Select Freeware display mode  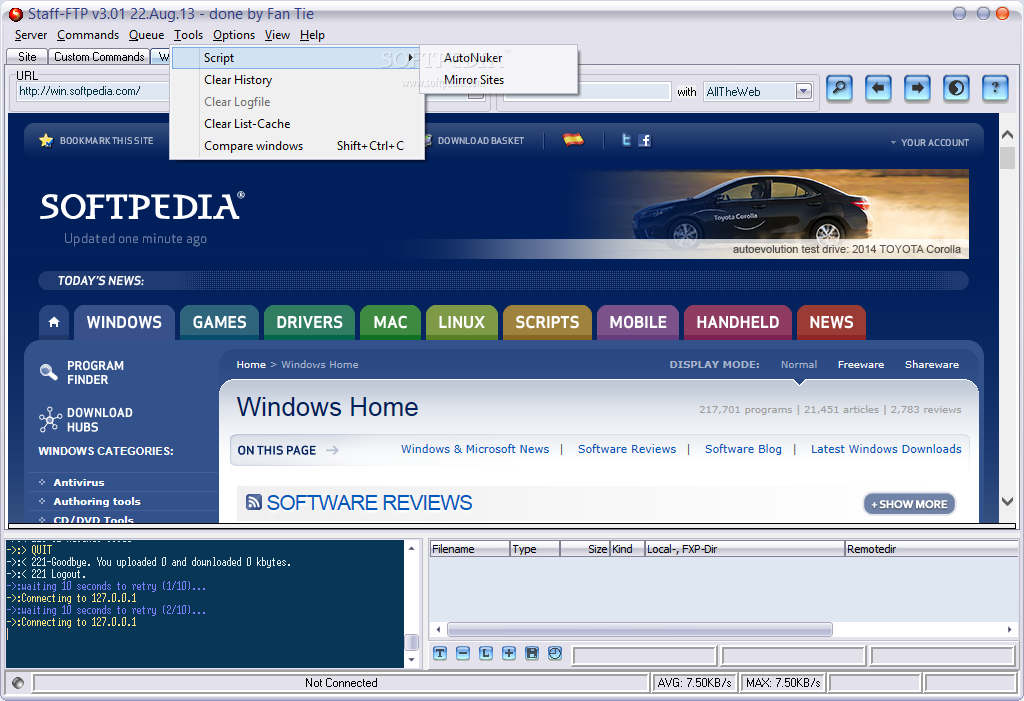coord(861,365)
